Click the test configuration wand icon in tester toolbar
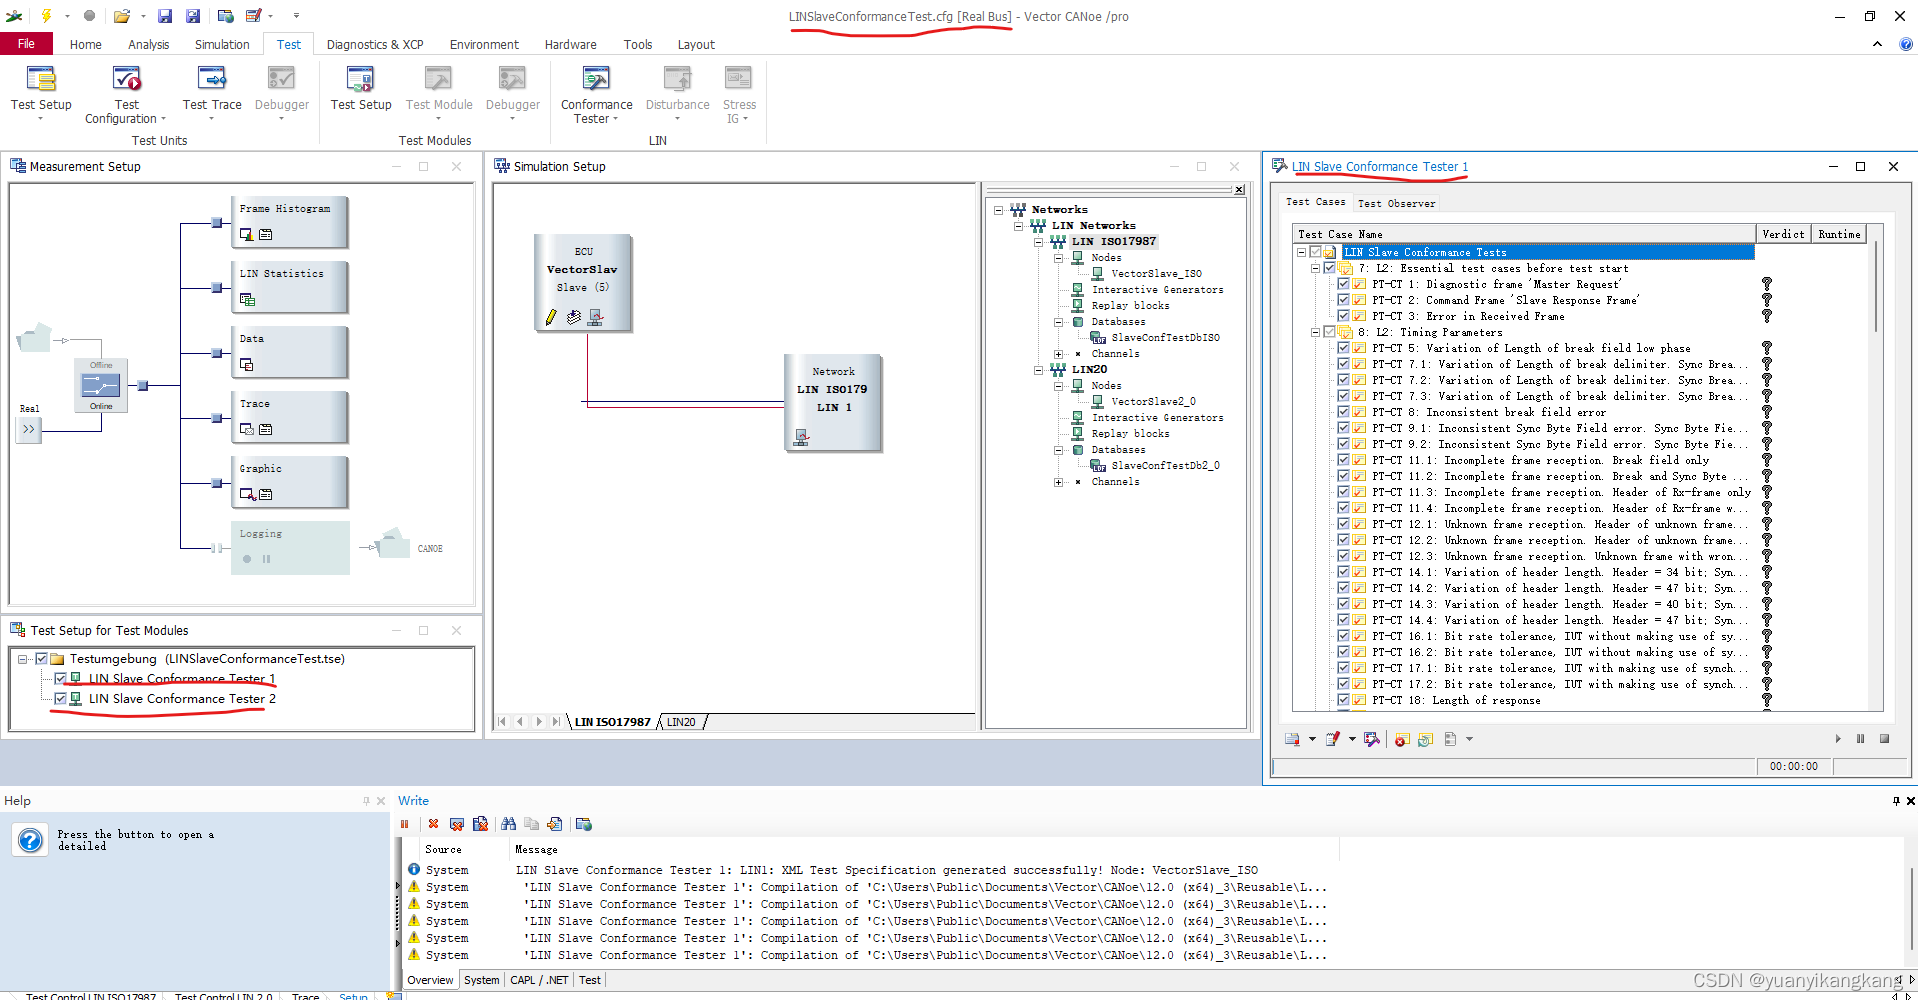 pyautogui.click(x=1371, y=739)
